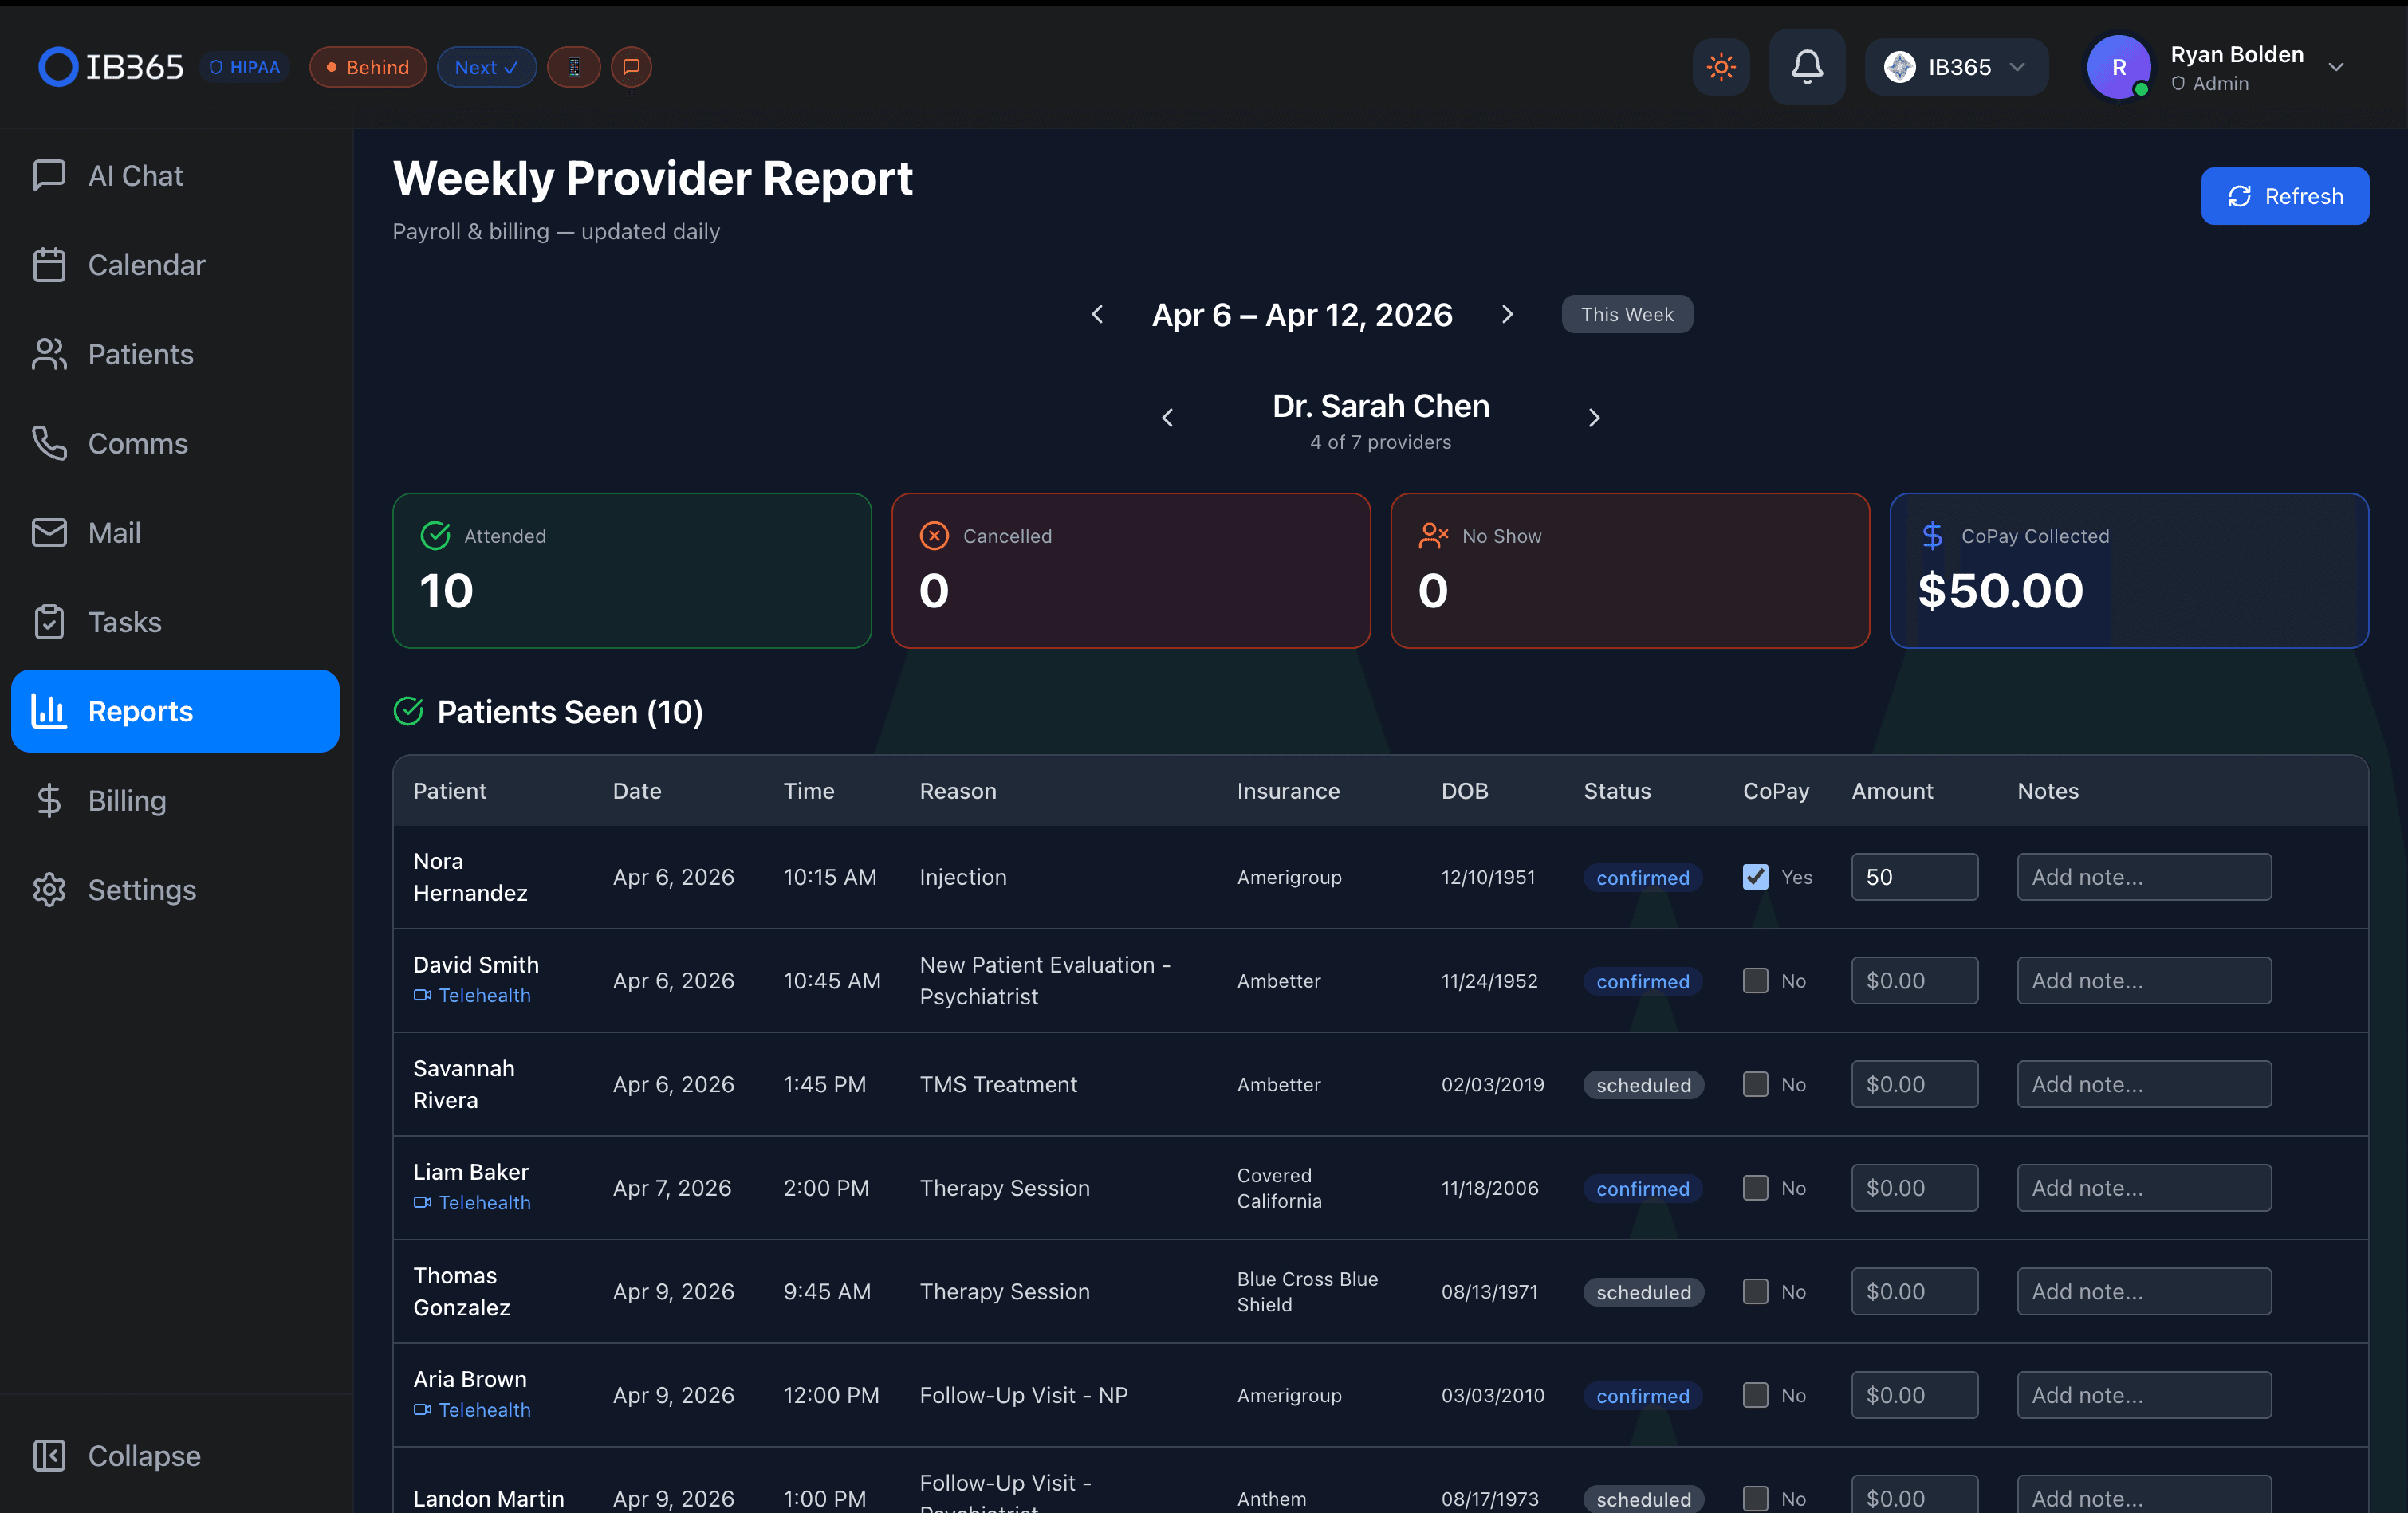The image size is (2408, 1513).
Task: Open the Calendar from the sidebar
Action: pos(148,264)
